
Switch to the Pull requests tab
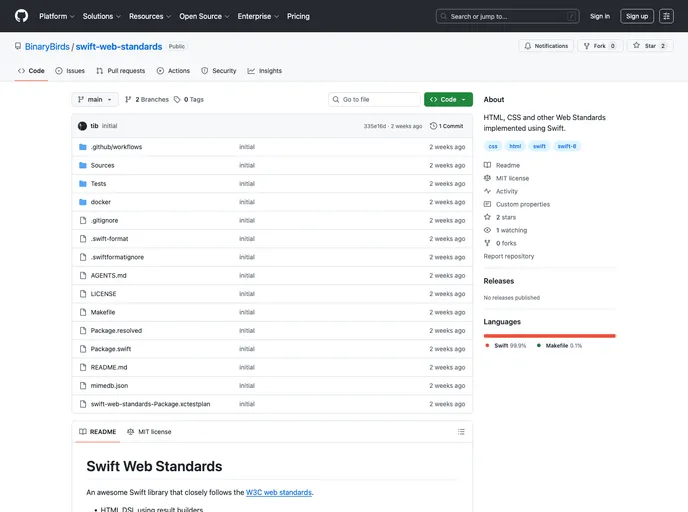click(121, 71)
